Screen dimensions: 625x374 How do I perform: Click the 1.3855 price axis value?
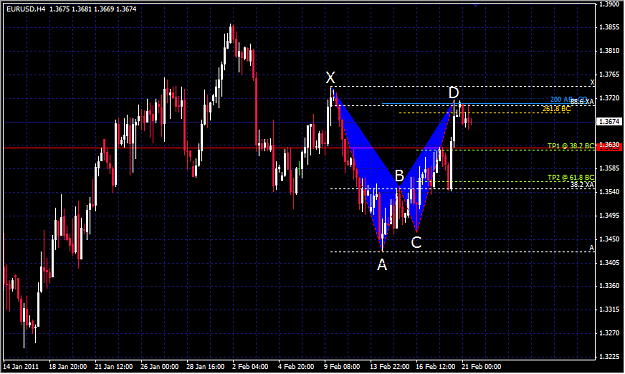pyautogui.click(x=609, y=27)
